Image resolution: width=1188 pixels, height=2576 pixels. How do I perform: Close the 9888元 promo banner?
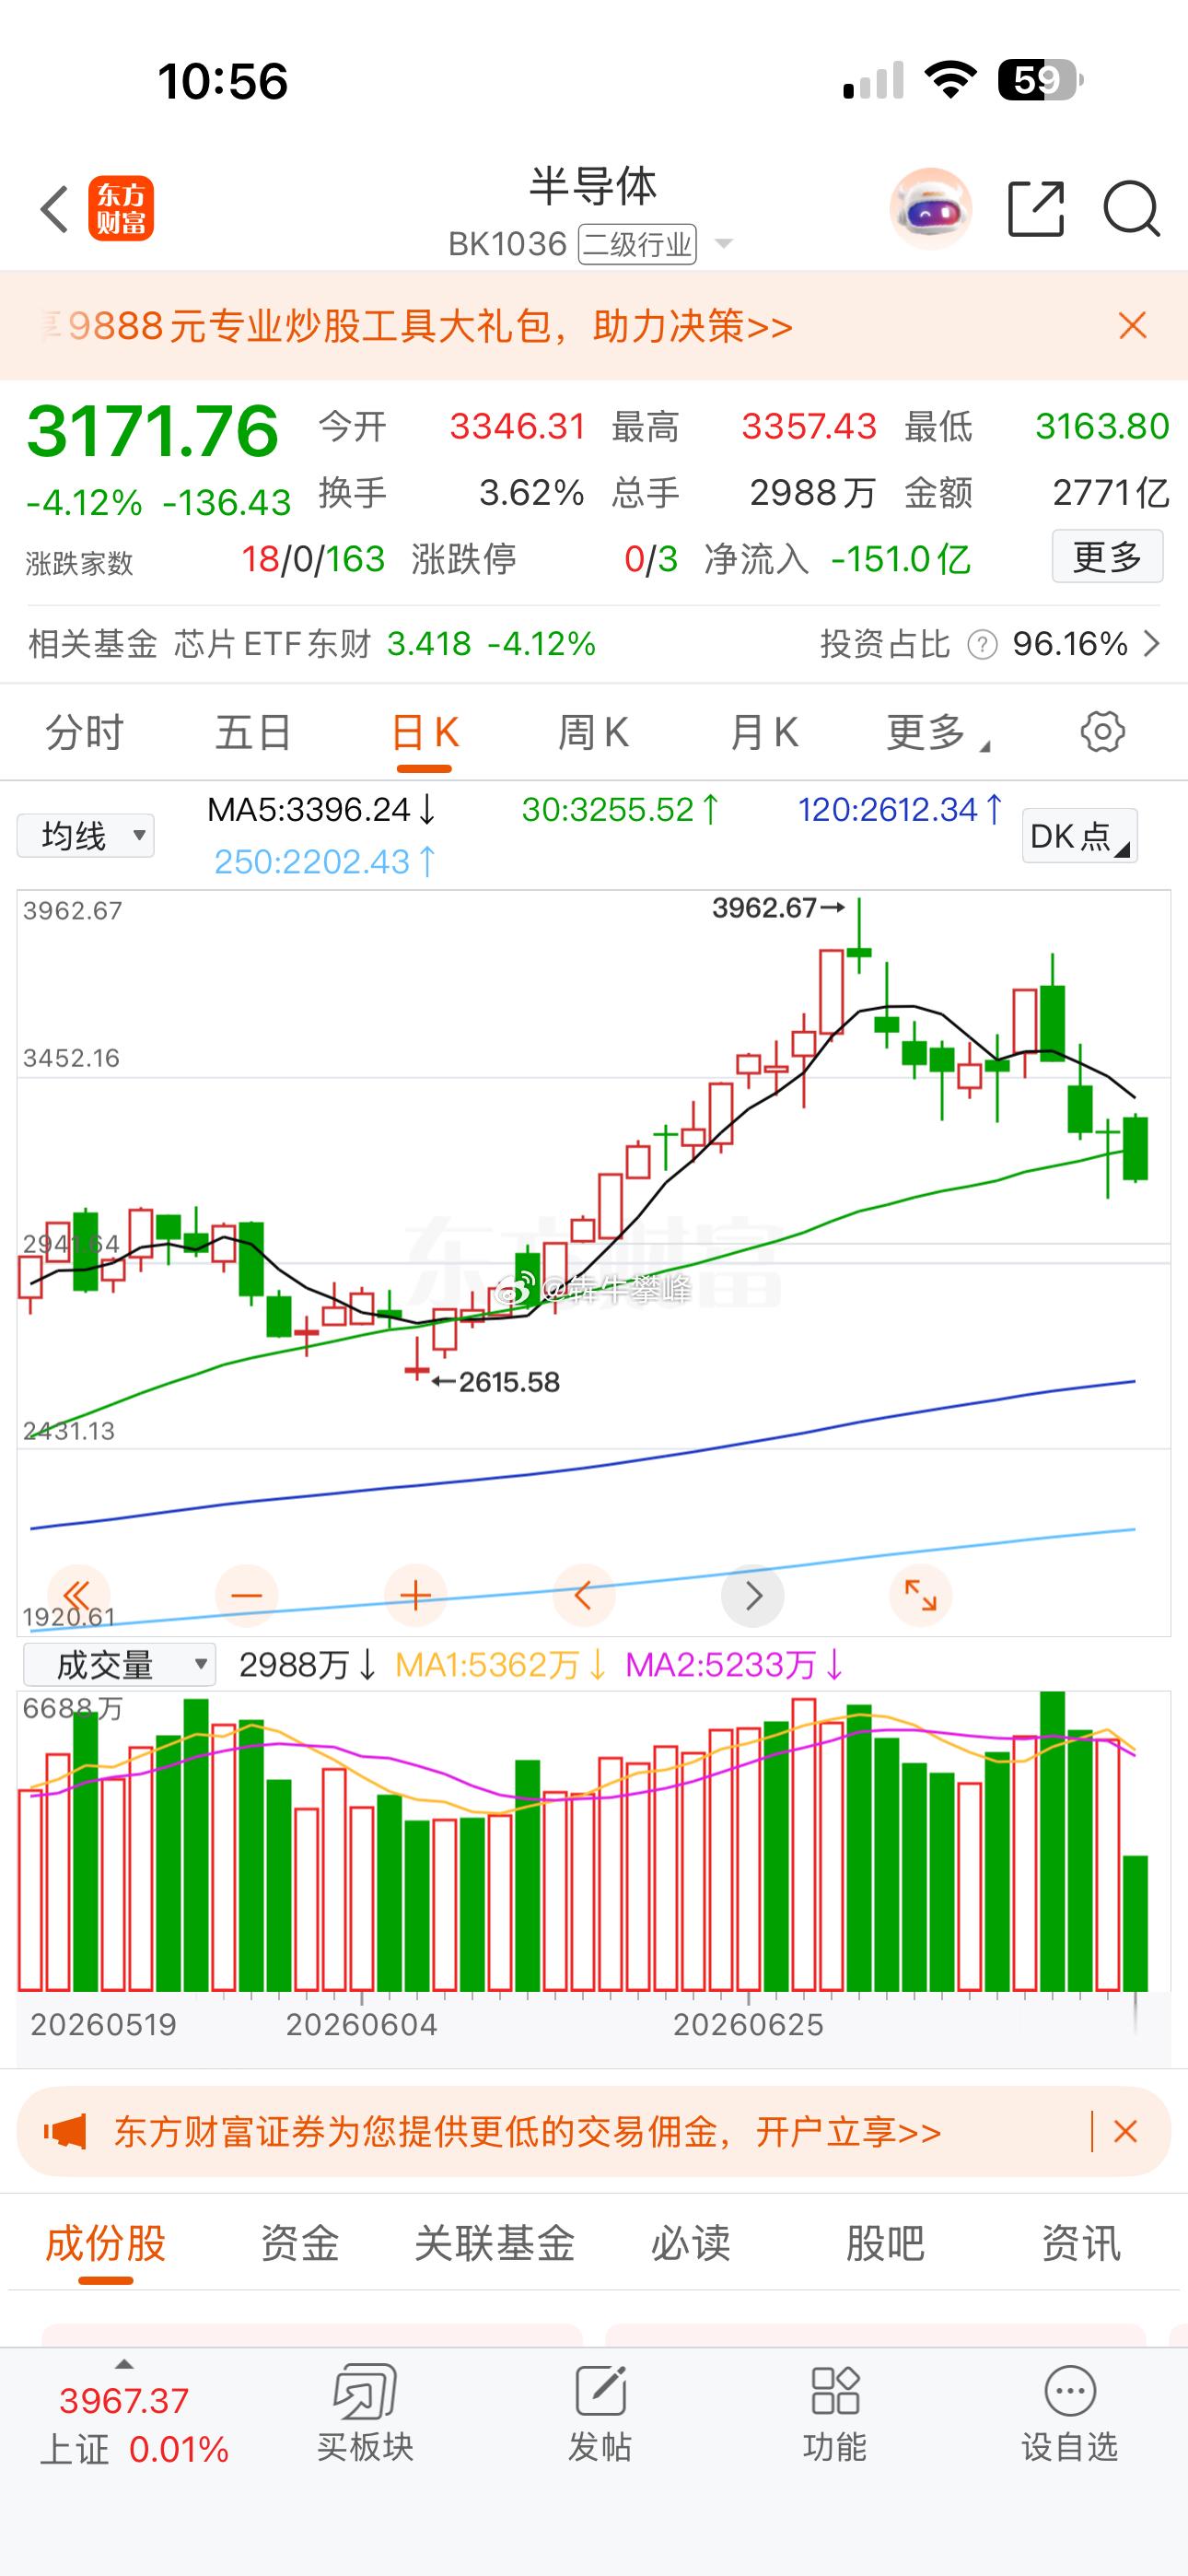[x=1132, y=325]
